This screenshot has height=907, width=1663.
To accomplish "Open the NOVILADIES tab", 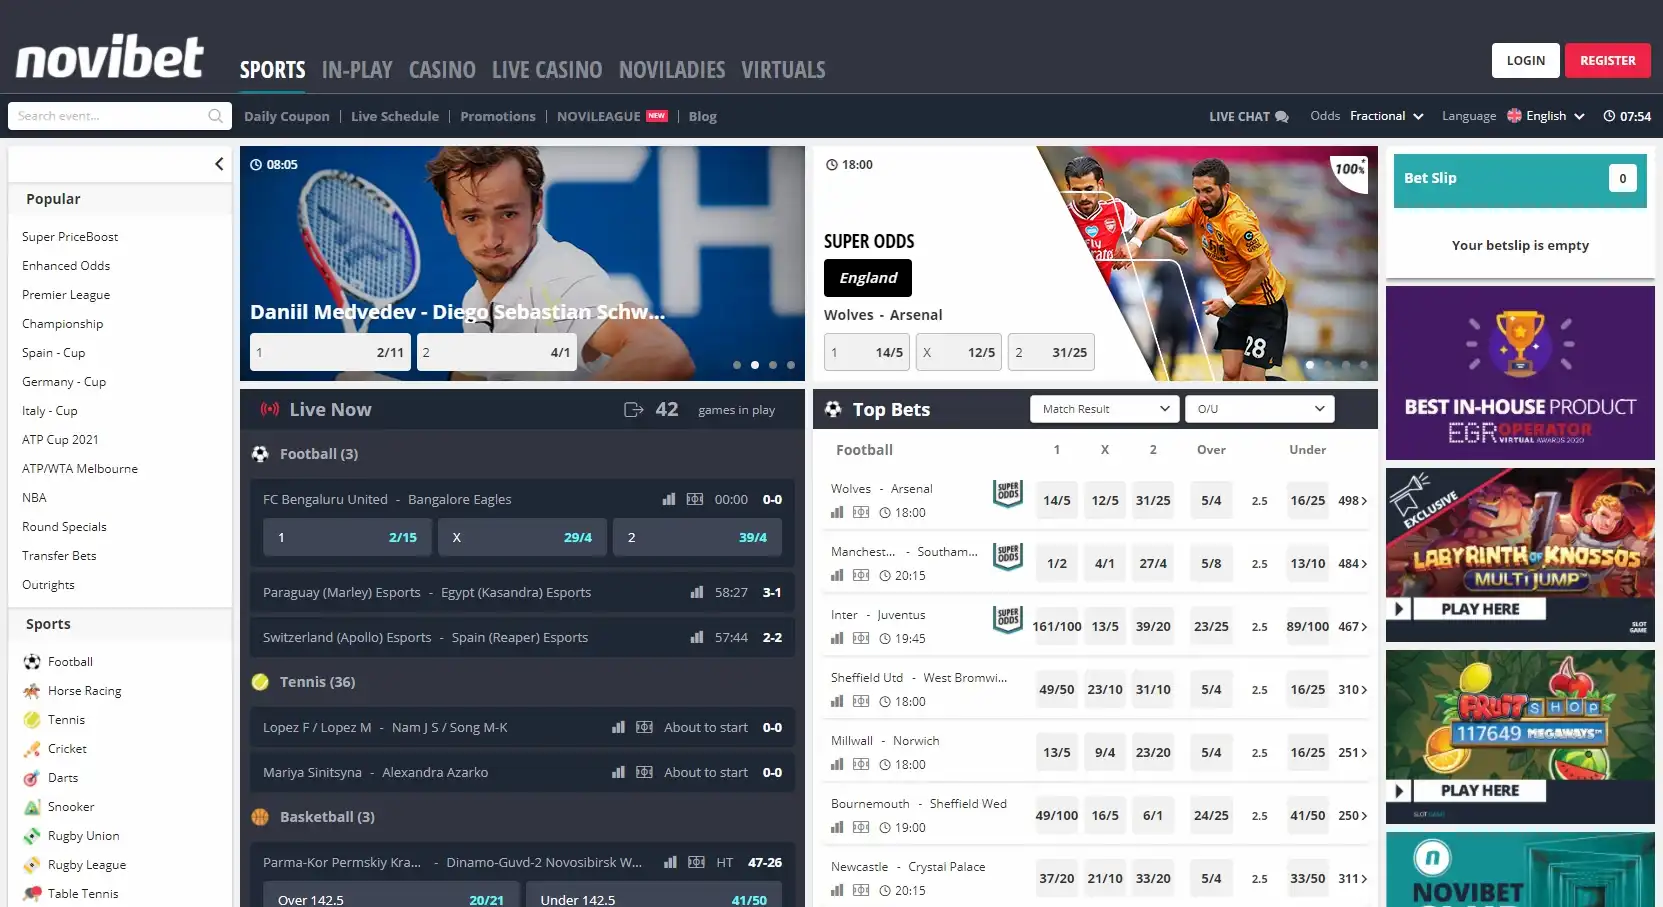I will click(x=672, y=70).
